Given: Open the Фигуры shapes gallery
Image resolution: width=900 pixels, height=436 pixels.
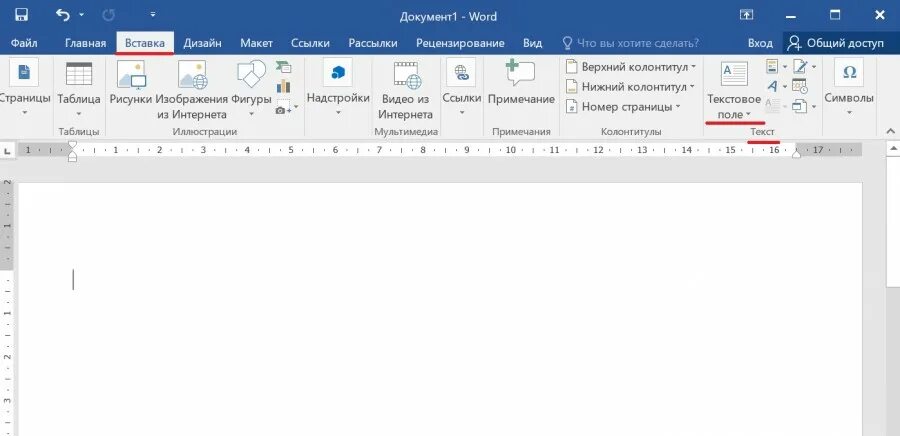Looking at the screenshot, I should [x=251, y=88].
